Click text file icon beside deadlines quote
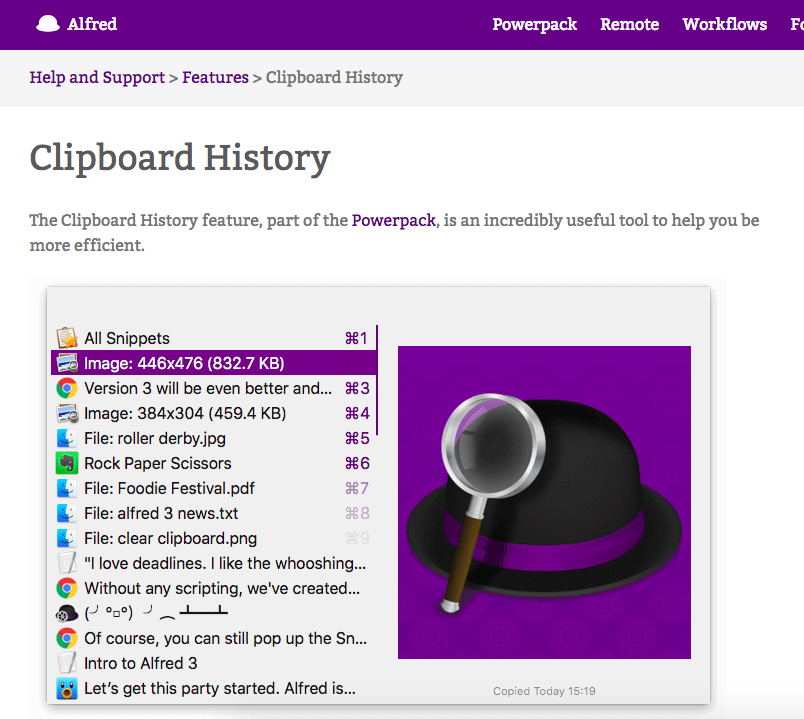 [67, 563]
